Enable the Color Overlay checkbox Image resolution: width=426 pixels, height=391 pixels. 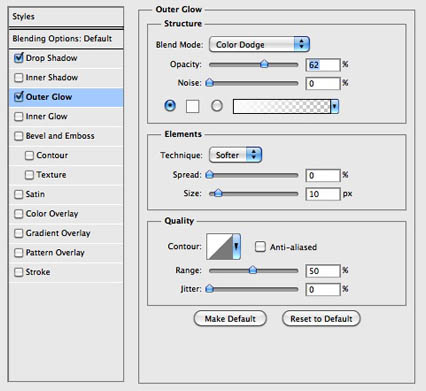(x=19, y=214)
